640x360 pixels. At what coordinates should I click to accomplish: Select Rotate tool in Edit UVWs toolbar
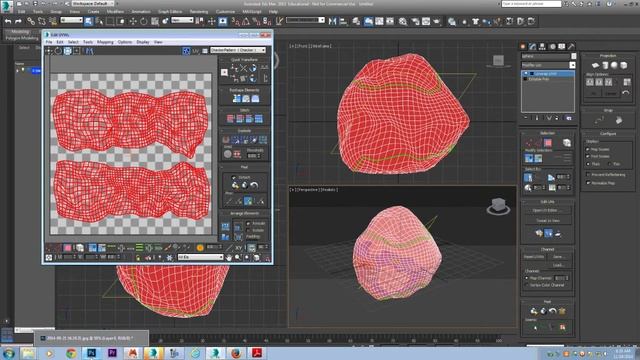(58, 51)
